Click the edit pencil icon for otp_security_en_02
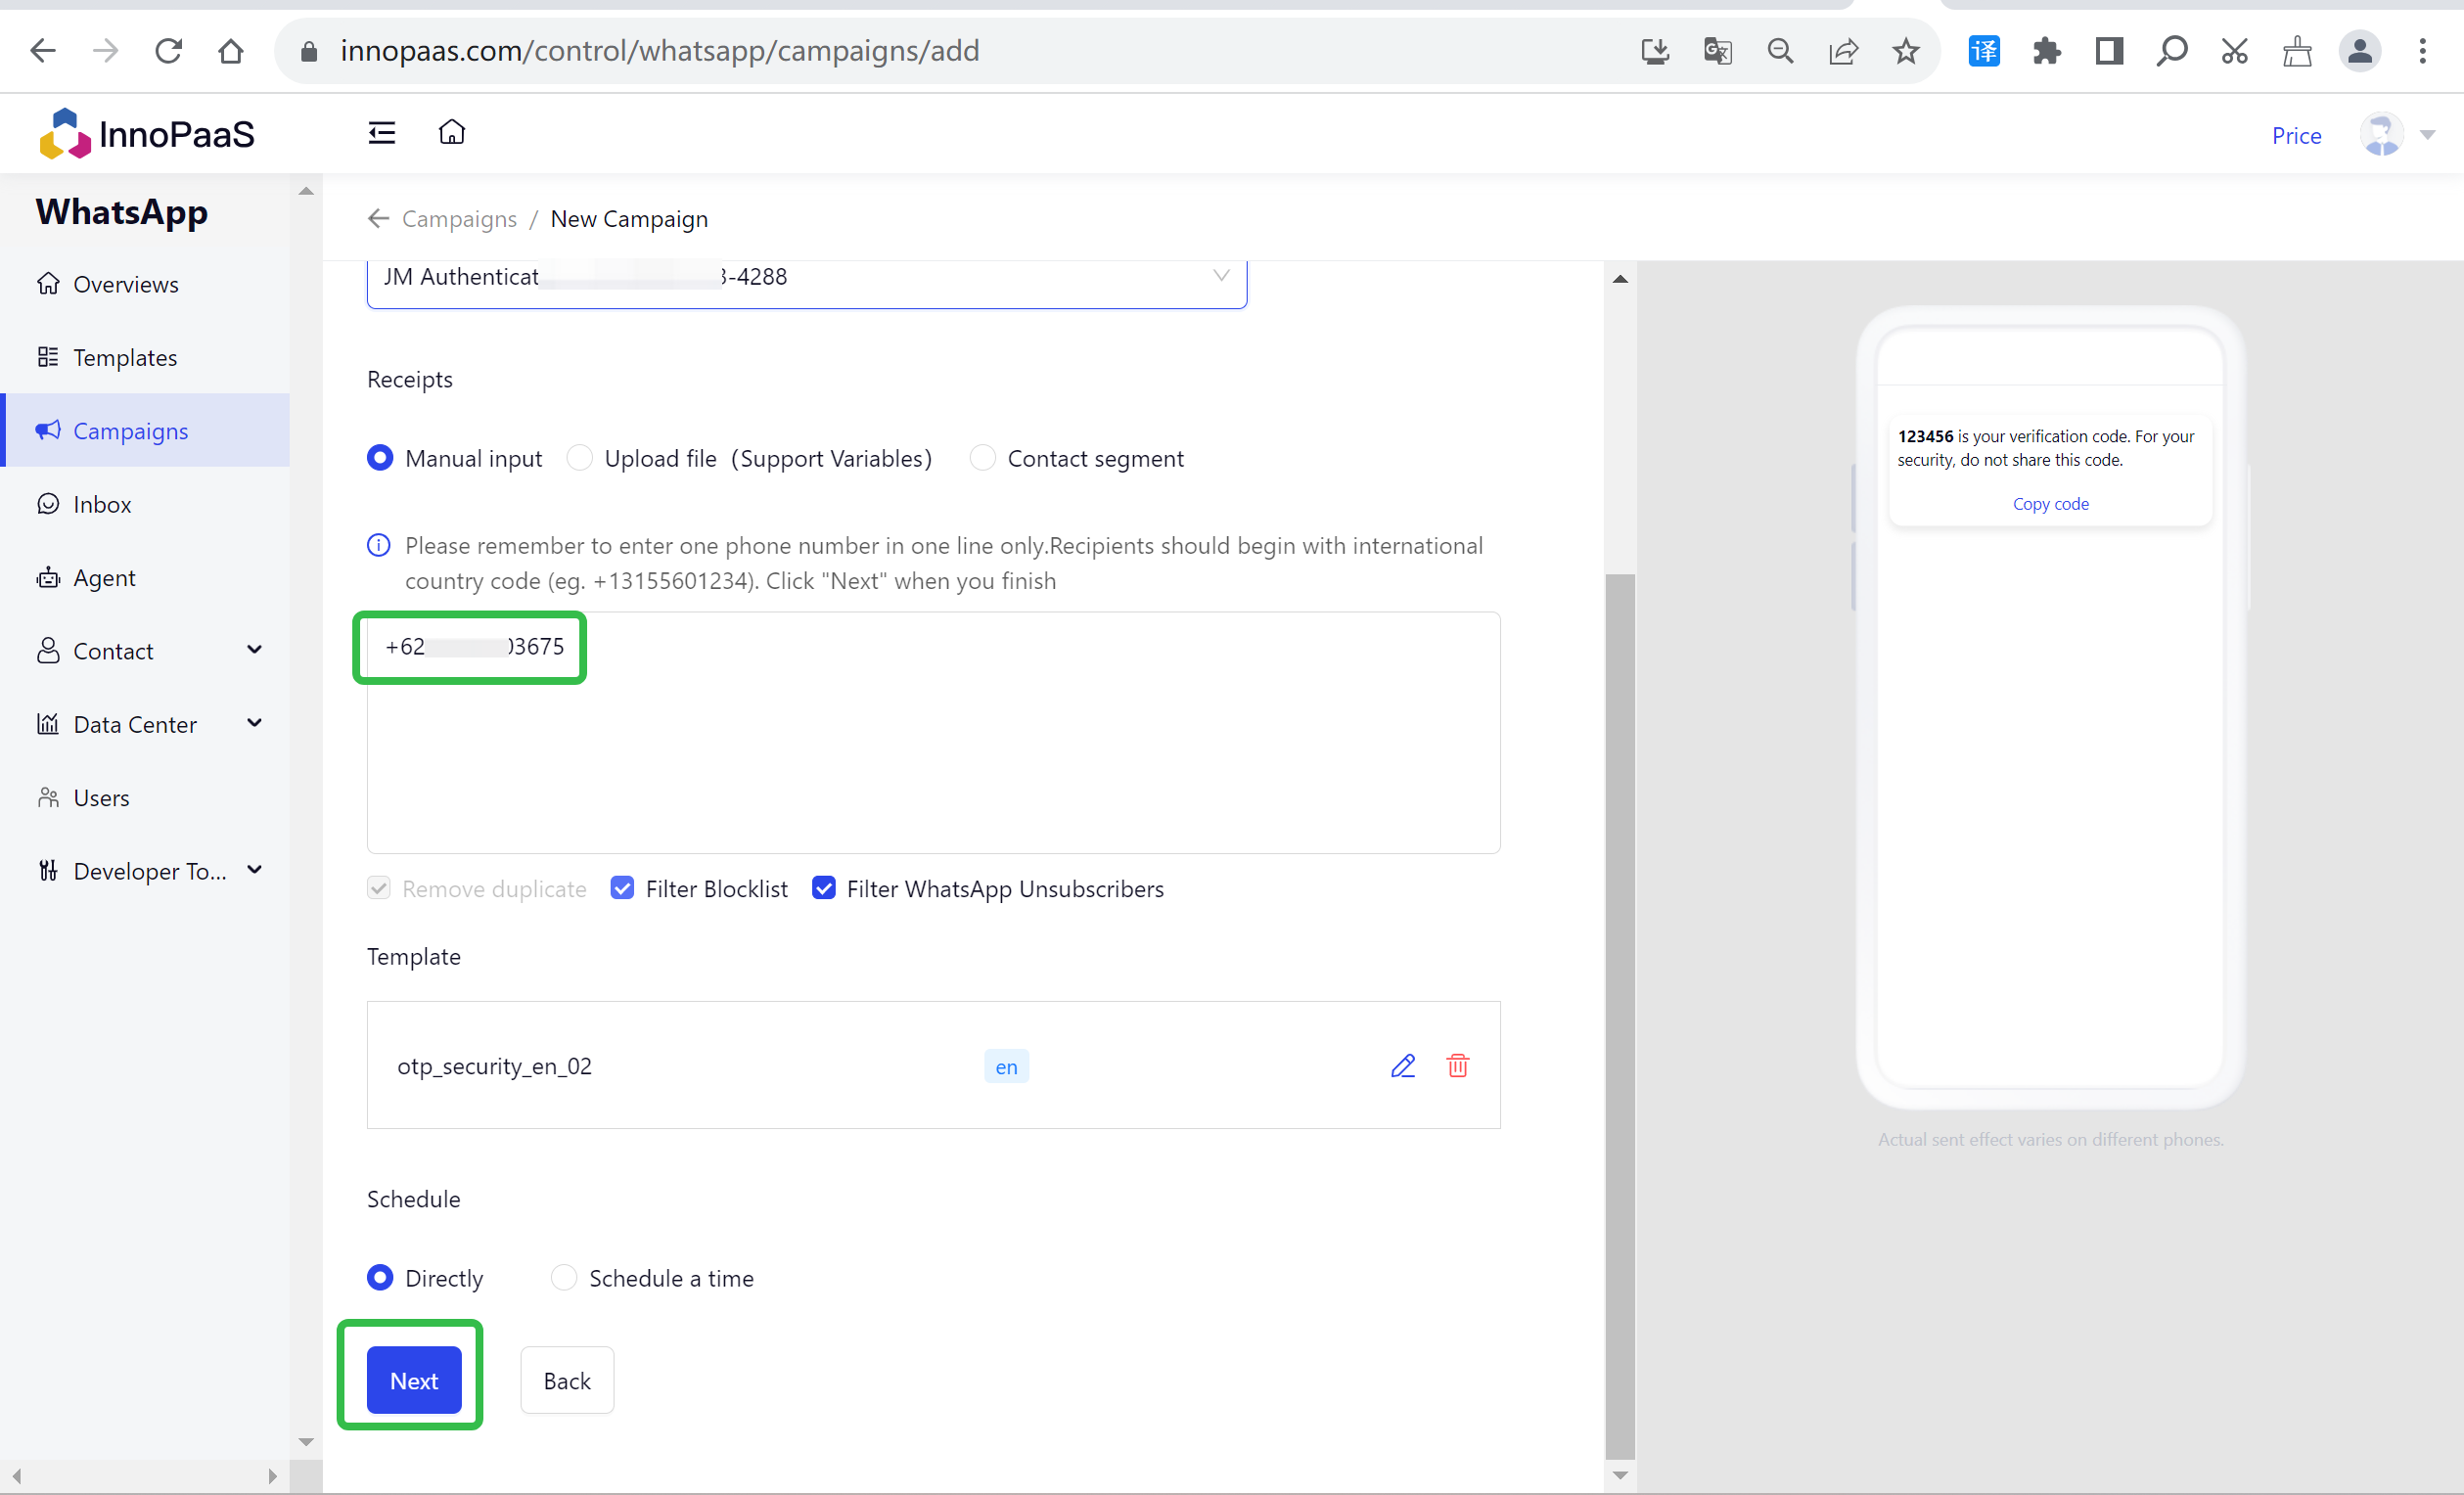 [1402, 1066]
